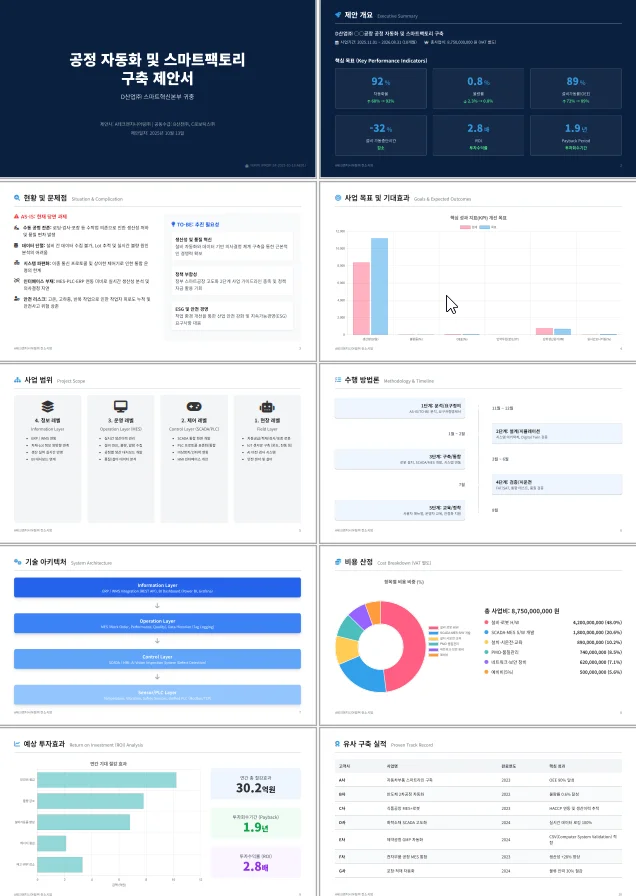Select the Operation Layer architecture block
The image size is (636, 896).
point(157,623)
